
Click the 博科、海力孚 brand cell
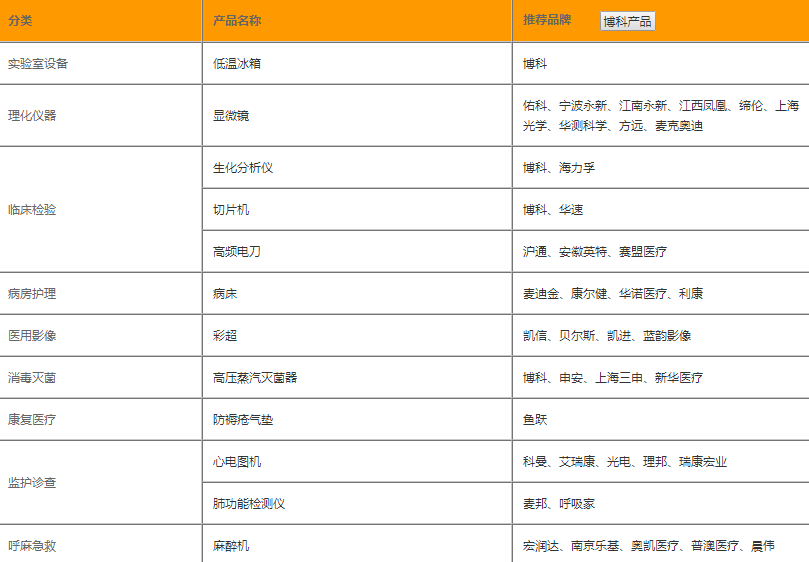click(x=661, y=168)
